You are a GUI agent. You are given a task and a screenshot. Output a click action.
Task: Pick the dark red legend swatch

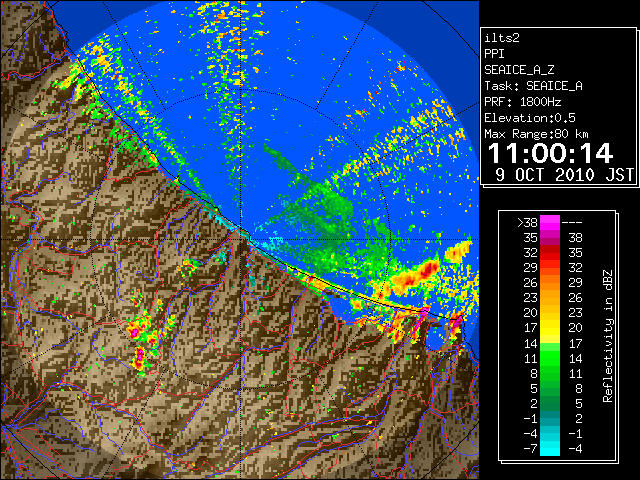tap(550, 249)
